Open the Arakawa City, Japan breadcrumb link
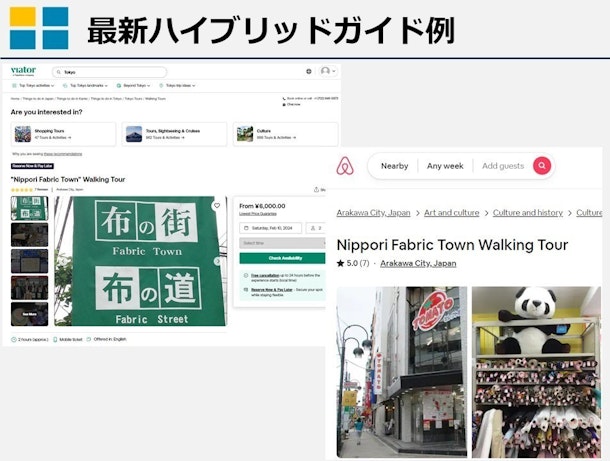The width and height of the screenshot is (610, 461). (x=373, y=213)
